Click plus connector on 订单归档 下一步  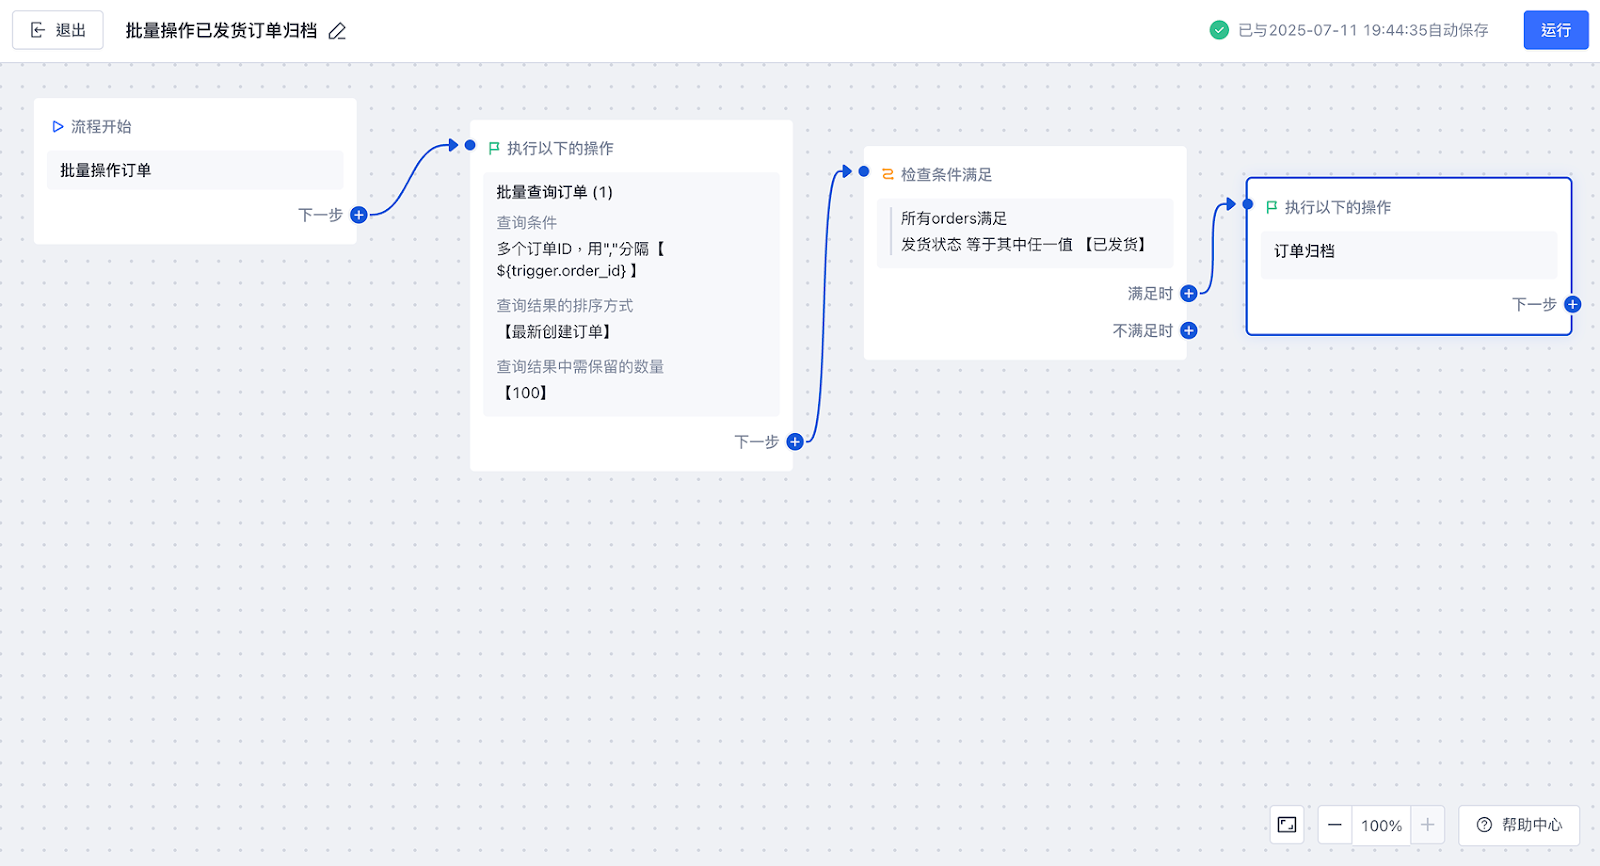(1573, 304)
